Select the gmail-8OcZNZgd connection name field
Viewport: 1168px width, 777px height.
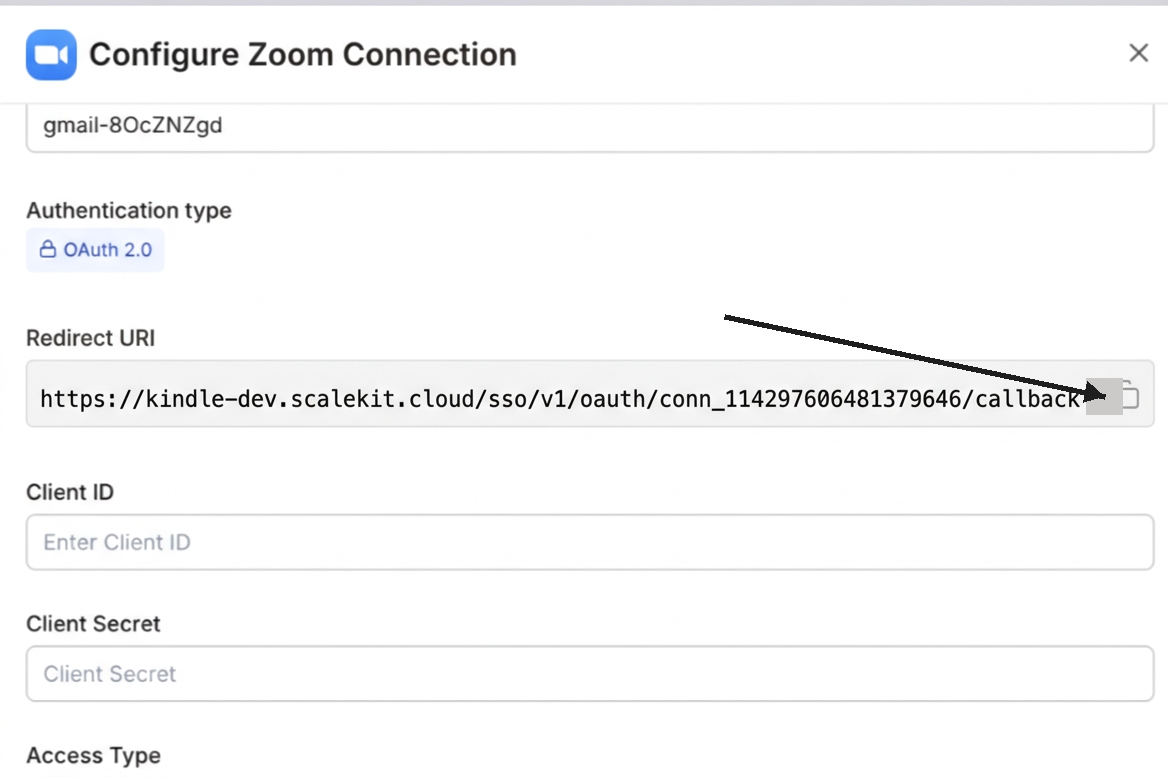coord(590,127)
